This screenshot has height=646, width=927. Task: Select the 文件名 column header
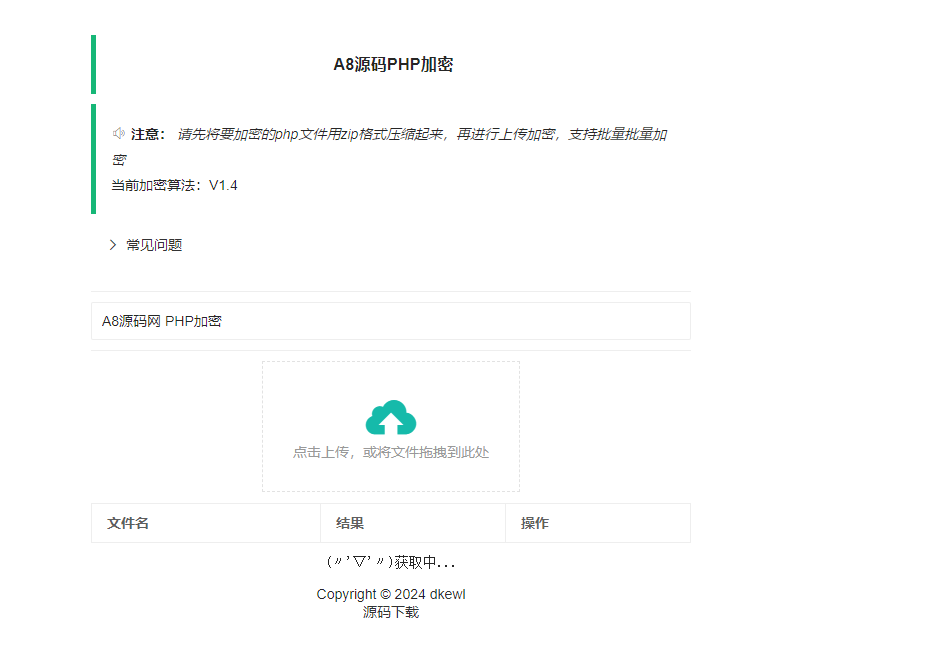(x=206, y=523)
